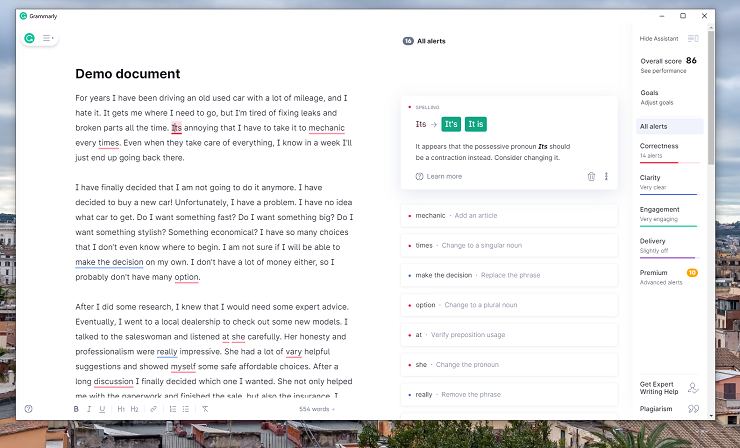This screenshot has width=740, height=448.
Task: Open Overall score performance details
Action: [668, 65]
